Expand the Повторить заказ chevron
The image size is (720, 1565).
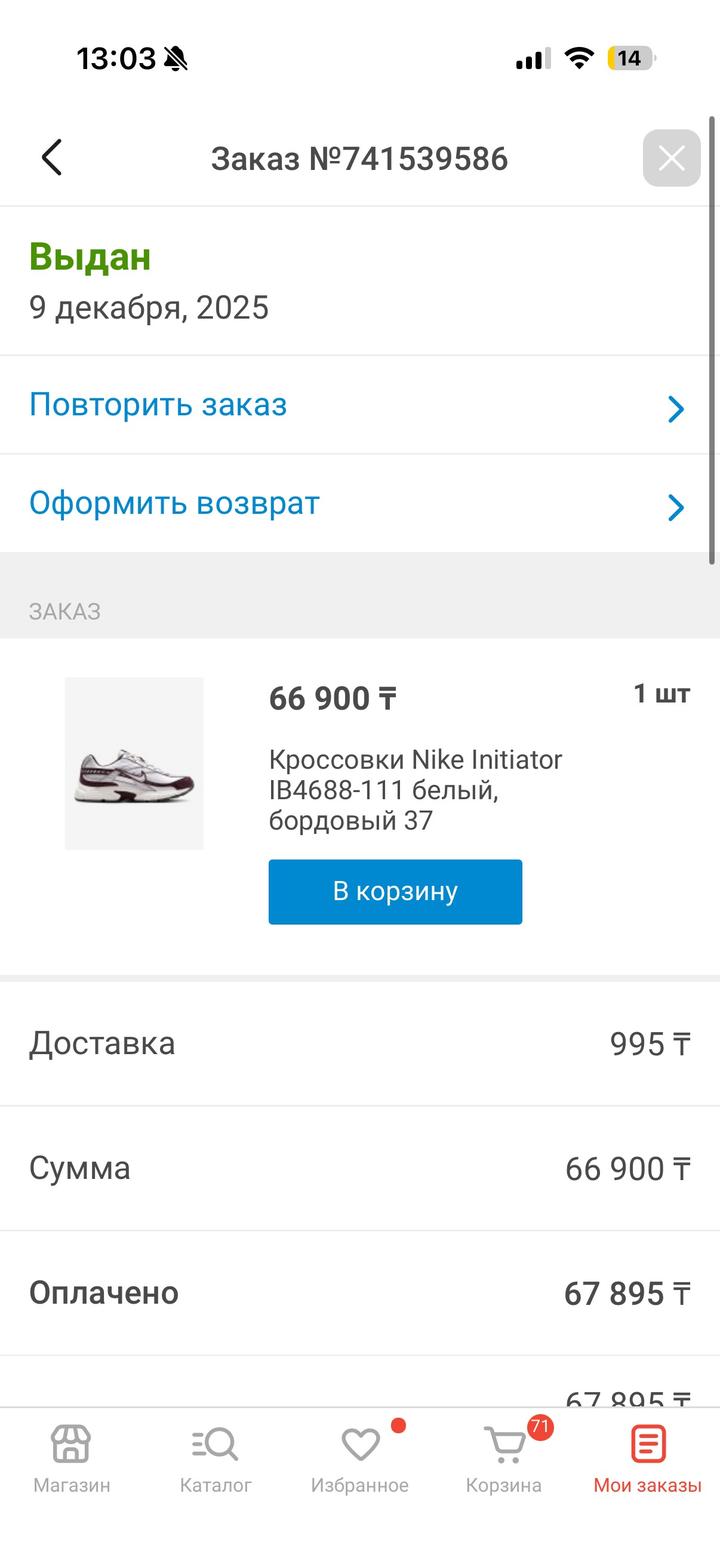tap(676, 408)
